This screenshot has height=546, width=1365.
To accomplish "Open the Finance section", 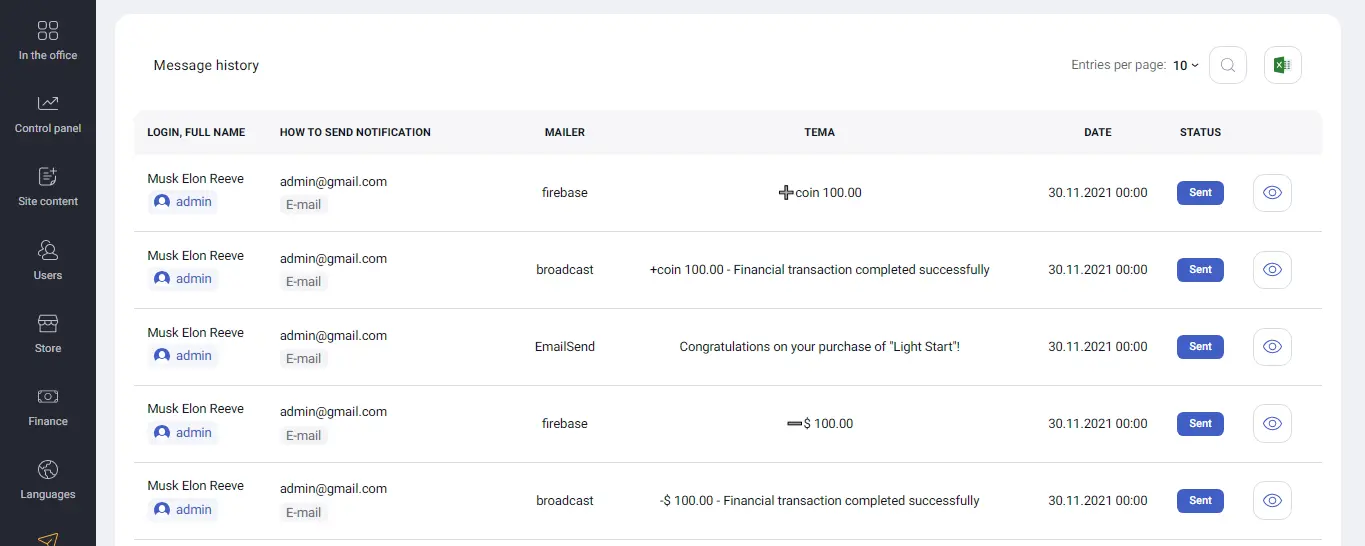I will click(x=48, y=407).
